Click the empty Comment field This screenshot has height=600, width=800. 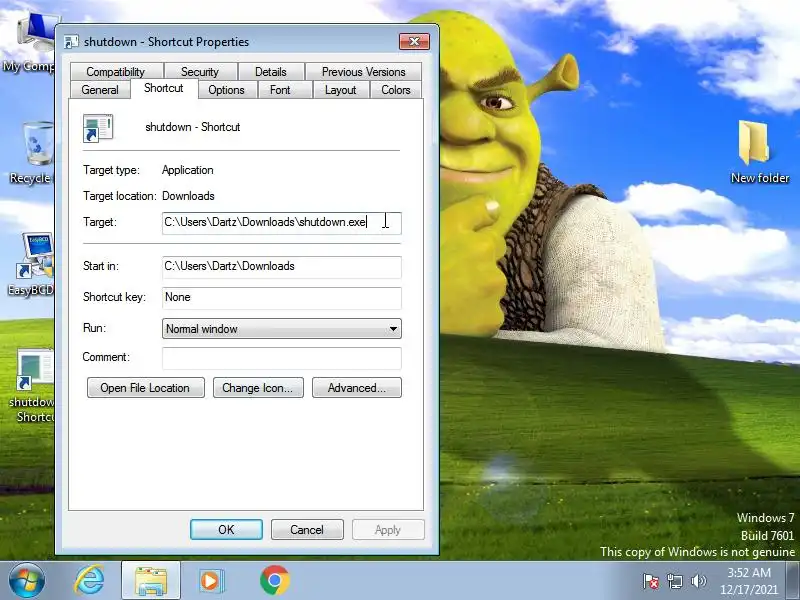[x=282, y=358]
